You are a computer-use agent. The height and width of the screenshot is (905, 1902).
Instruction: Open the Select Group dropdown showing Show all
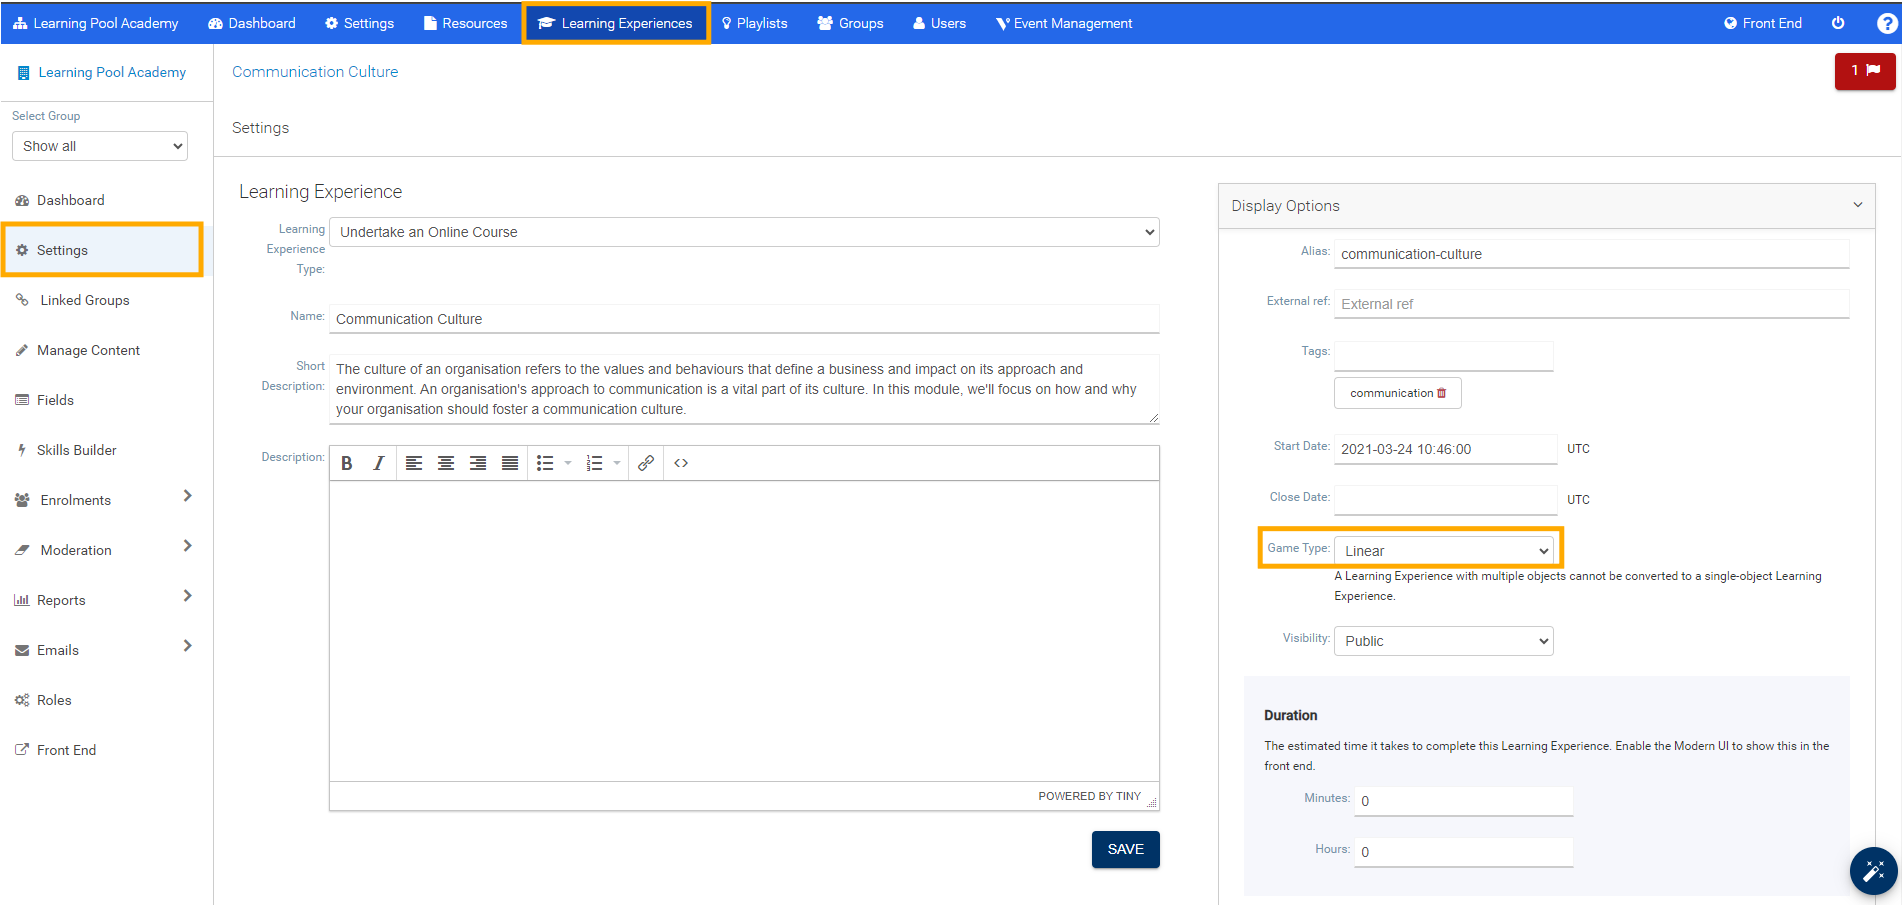pos(99,145)
